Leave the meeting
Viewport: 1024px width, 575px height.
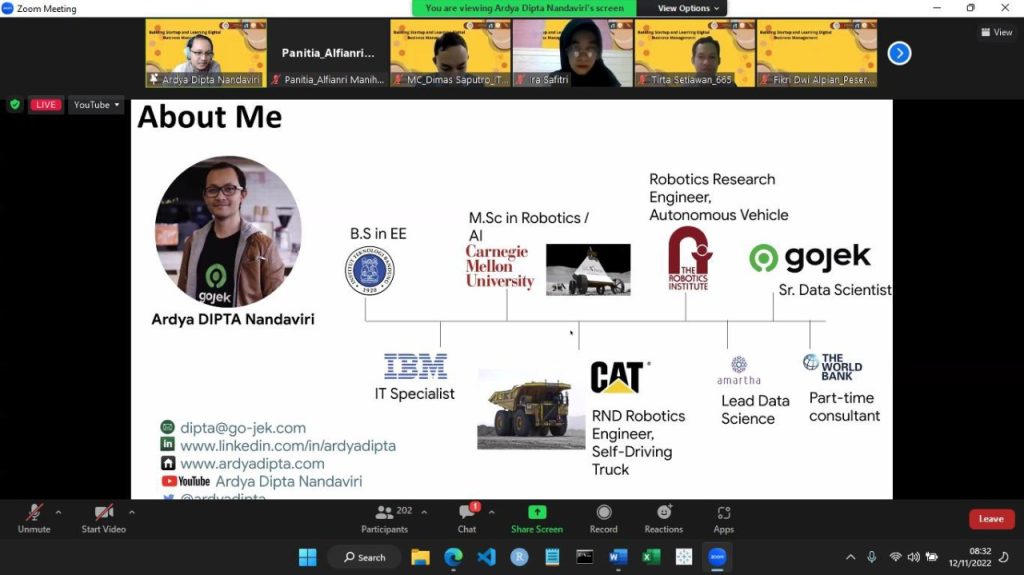[x=991, y=519]
